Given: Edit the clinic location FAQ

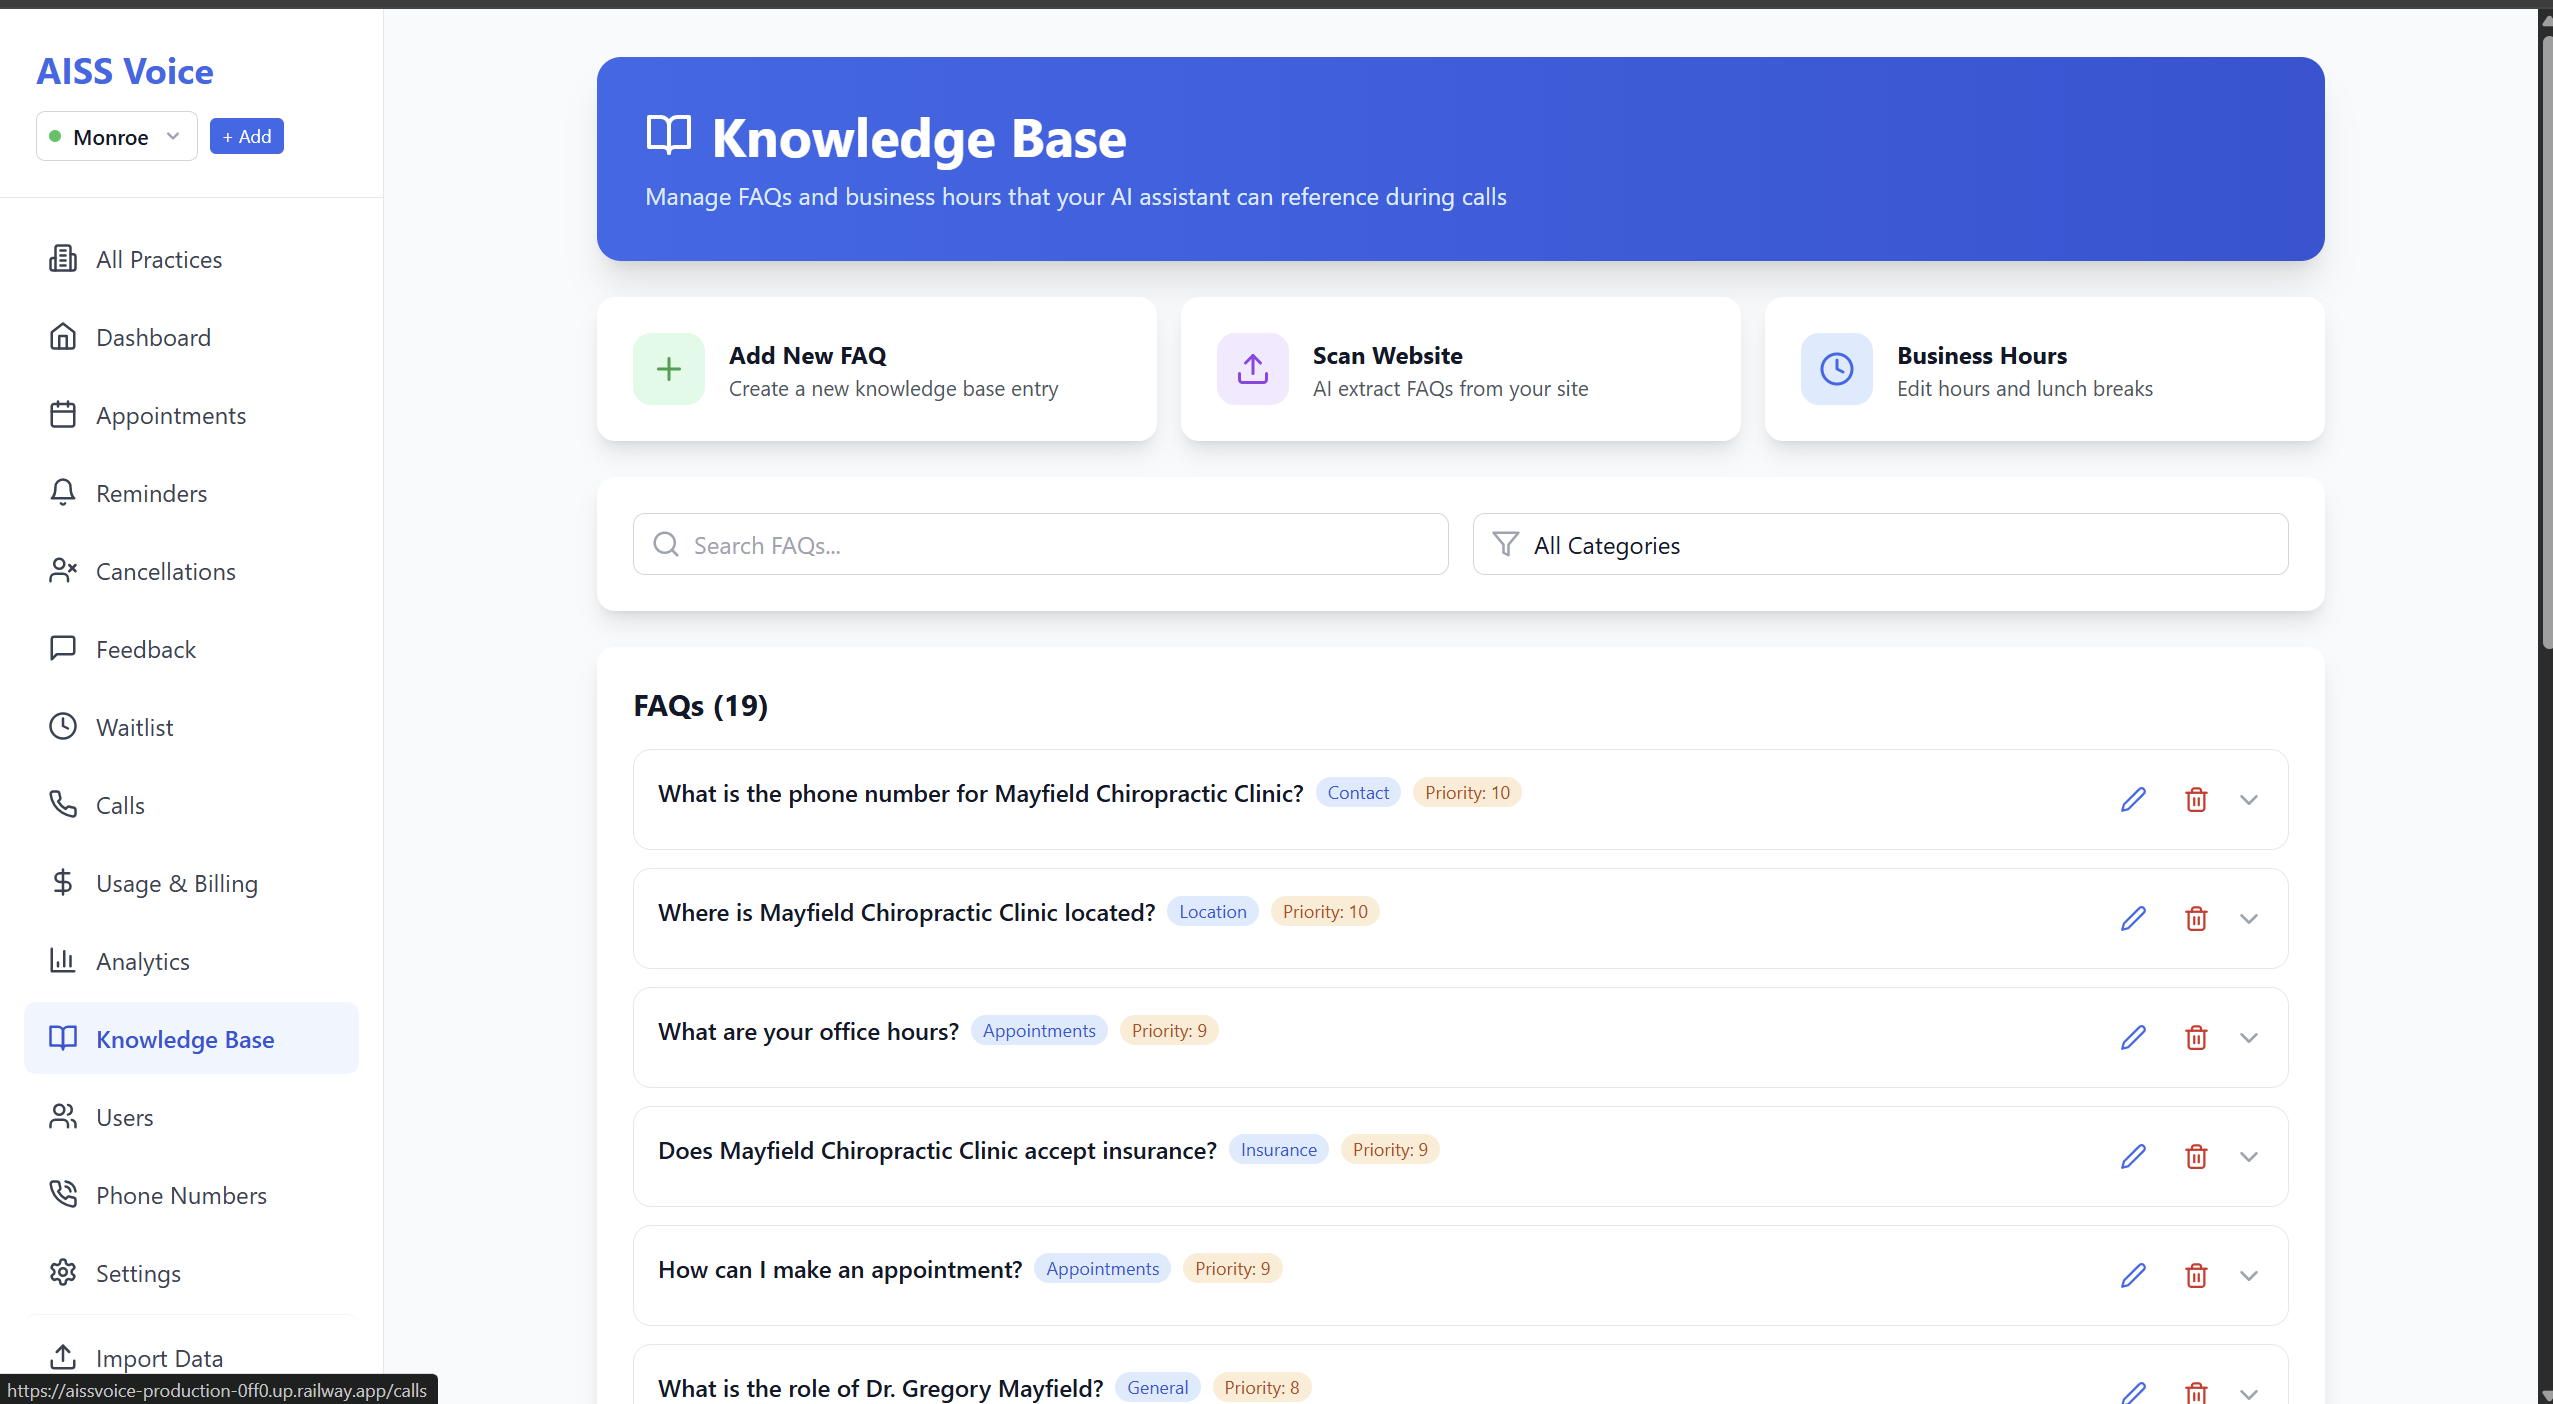Looking at the screenshot, I should [x=2133, y=918].
